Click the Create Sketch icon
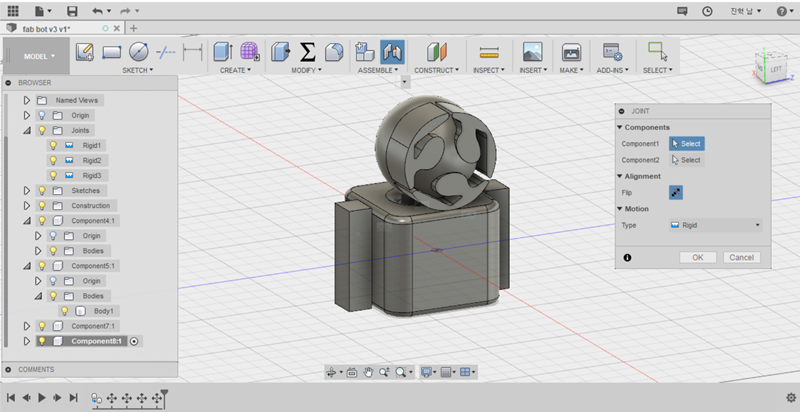Image resolution: width=800 pixels, height=412 pixels. (85, 51)
